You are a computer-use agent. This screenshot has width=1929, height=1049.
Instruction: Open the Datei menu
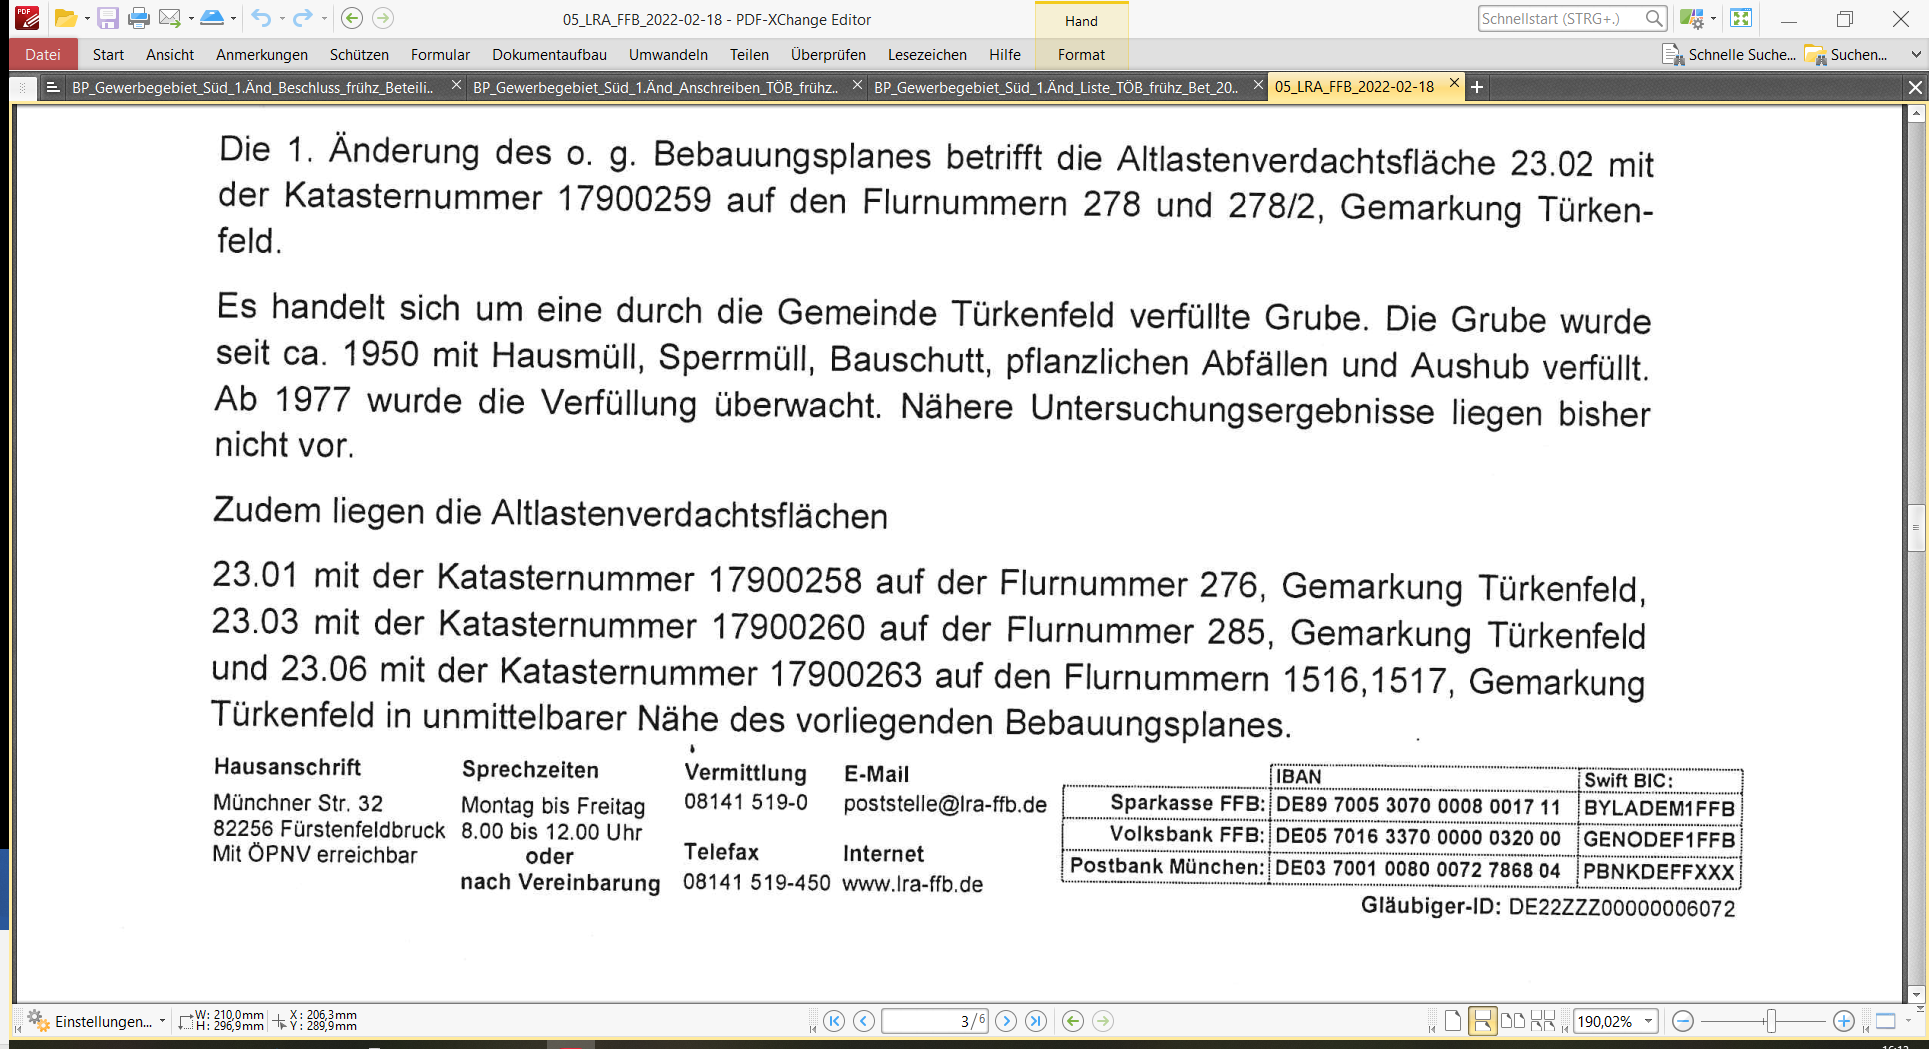(43, 55)
